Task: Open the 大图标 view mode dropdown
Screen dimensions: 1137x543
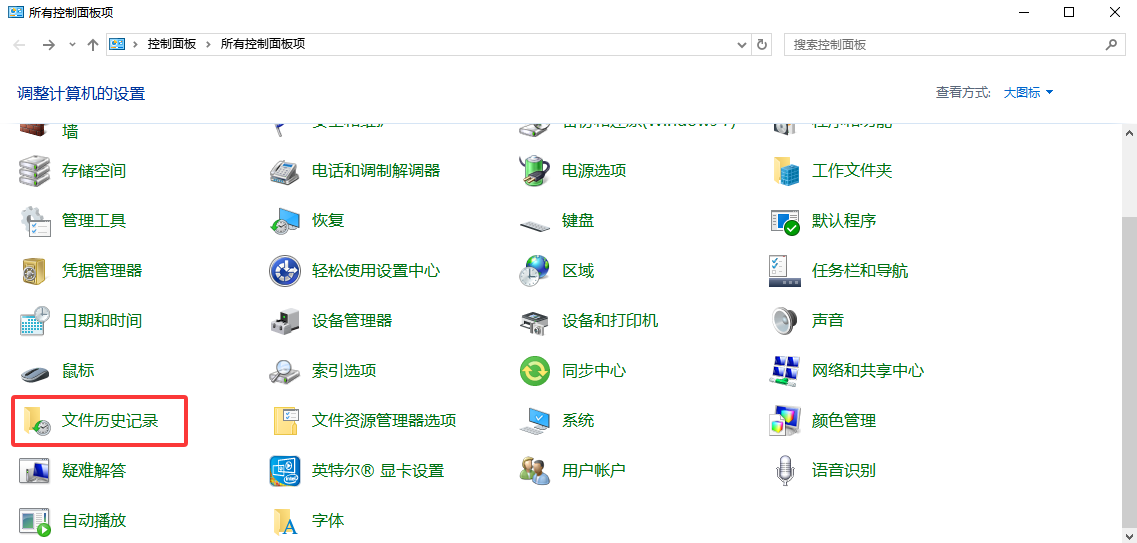Action: [1028, 93]
